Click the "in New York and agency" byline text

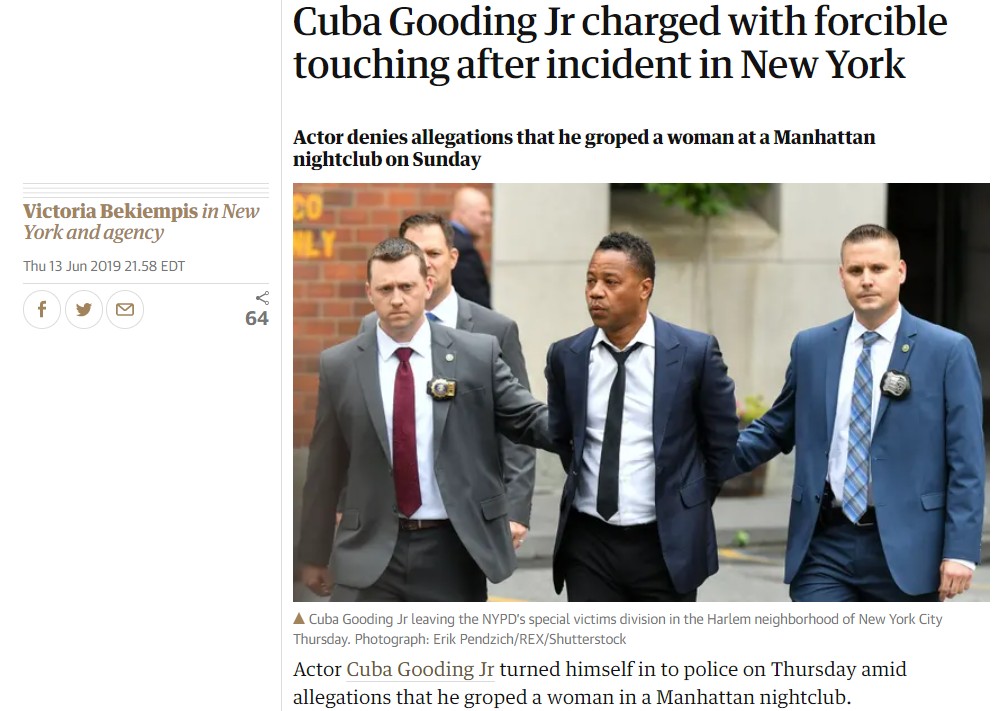tap(141, 221)
